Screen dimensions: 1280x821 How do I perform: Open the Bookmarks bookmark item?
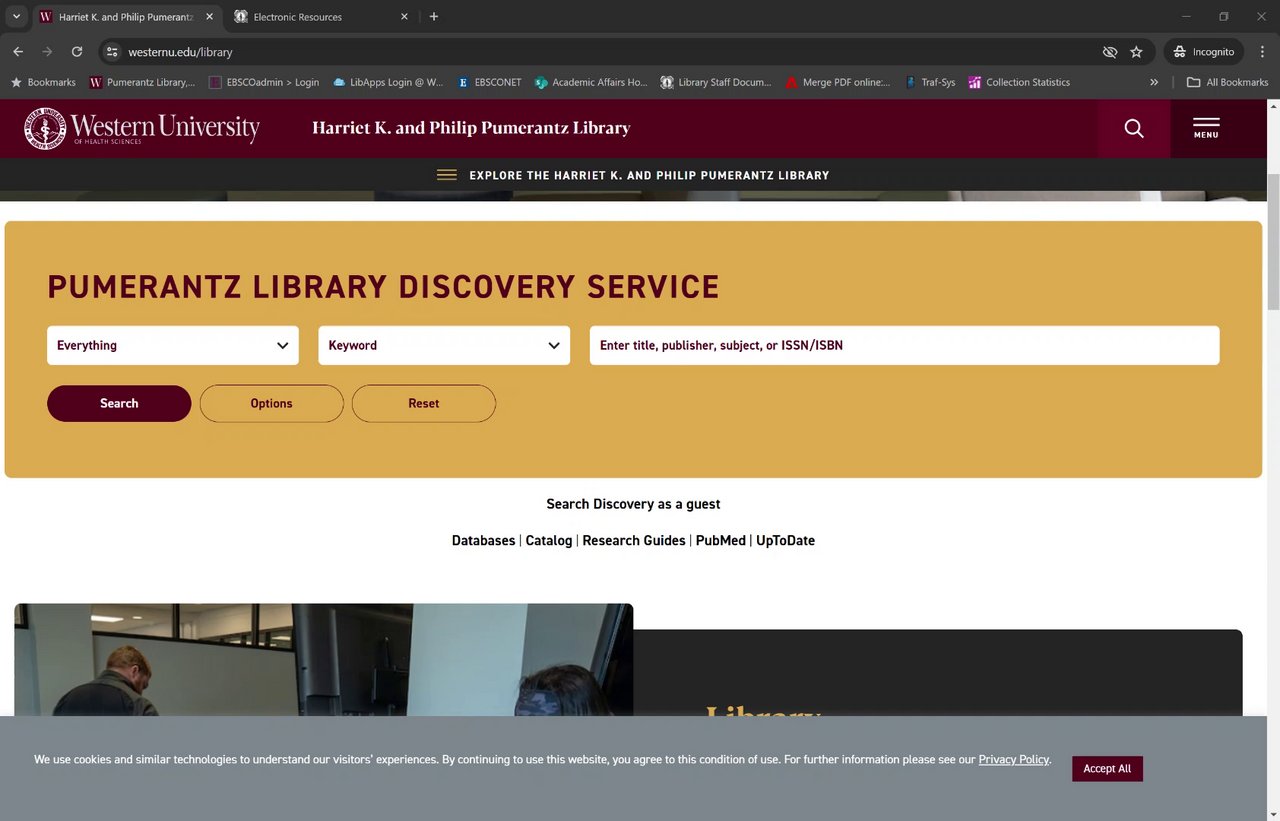click(43, 82)
